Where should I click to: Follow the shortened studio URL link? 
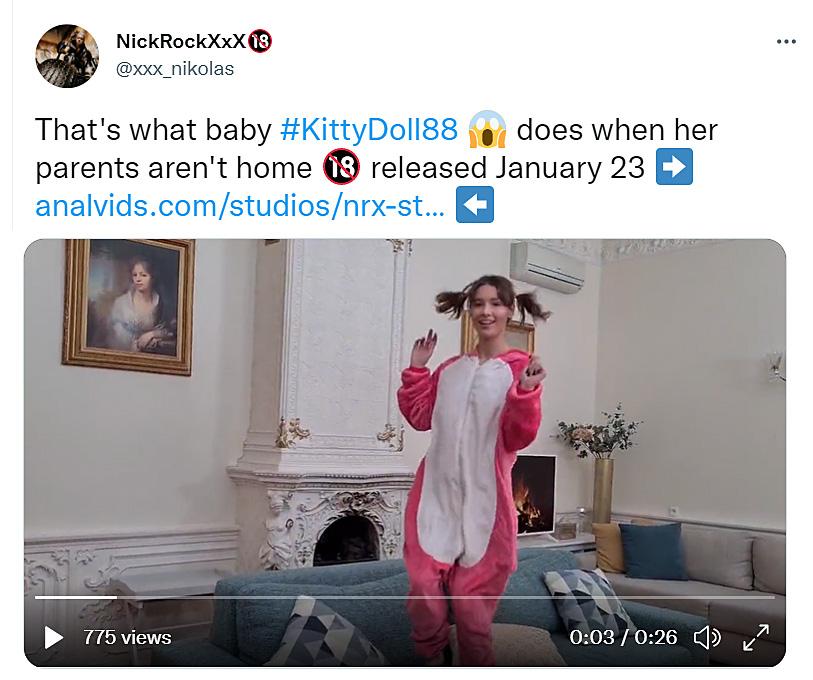click(240, 206)
